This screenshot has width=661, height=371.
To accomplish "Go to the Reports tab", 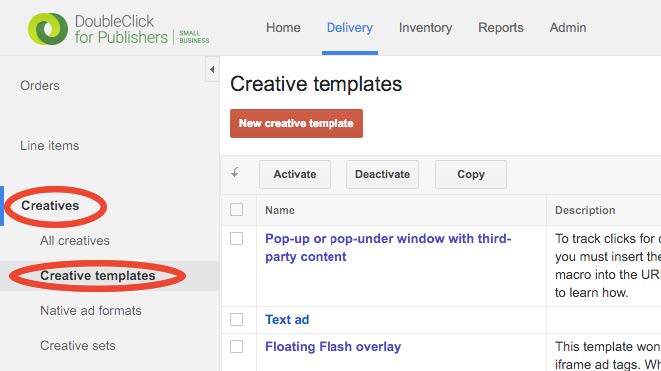I will (501, 28).
